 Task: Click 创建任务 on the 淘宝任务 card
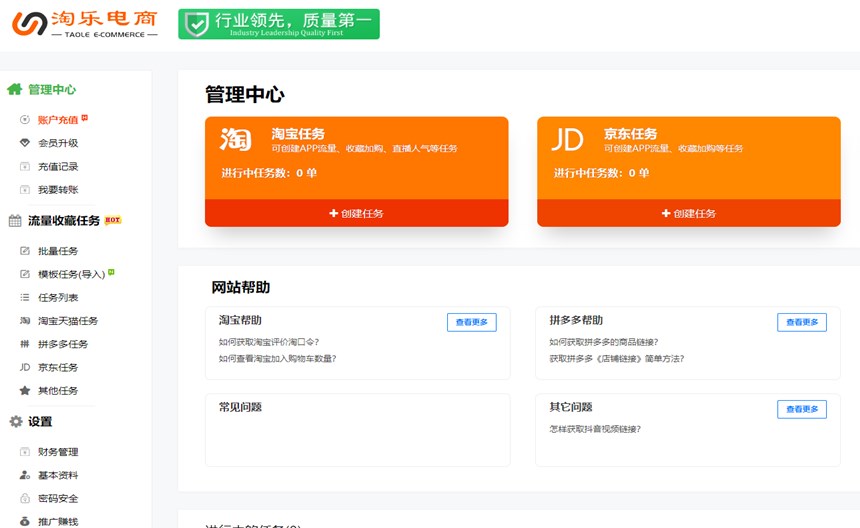(x=357, y=213)
